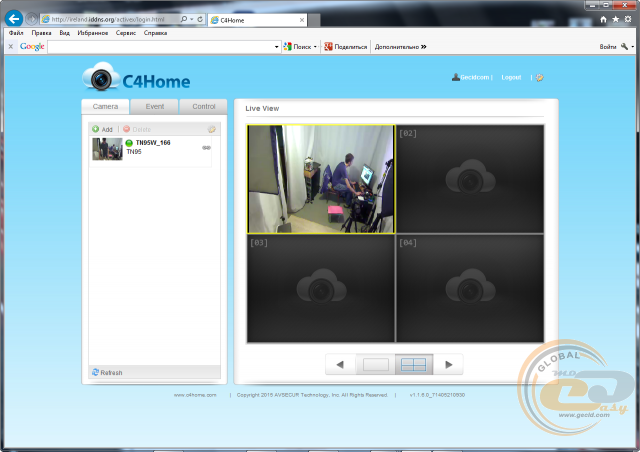Select empty video channel [03]

click(x=321, y=288)
